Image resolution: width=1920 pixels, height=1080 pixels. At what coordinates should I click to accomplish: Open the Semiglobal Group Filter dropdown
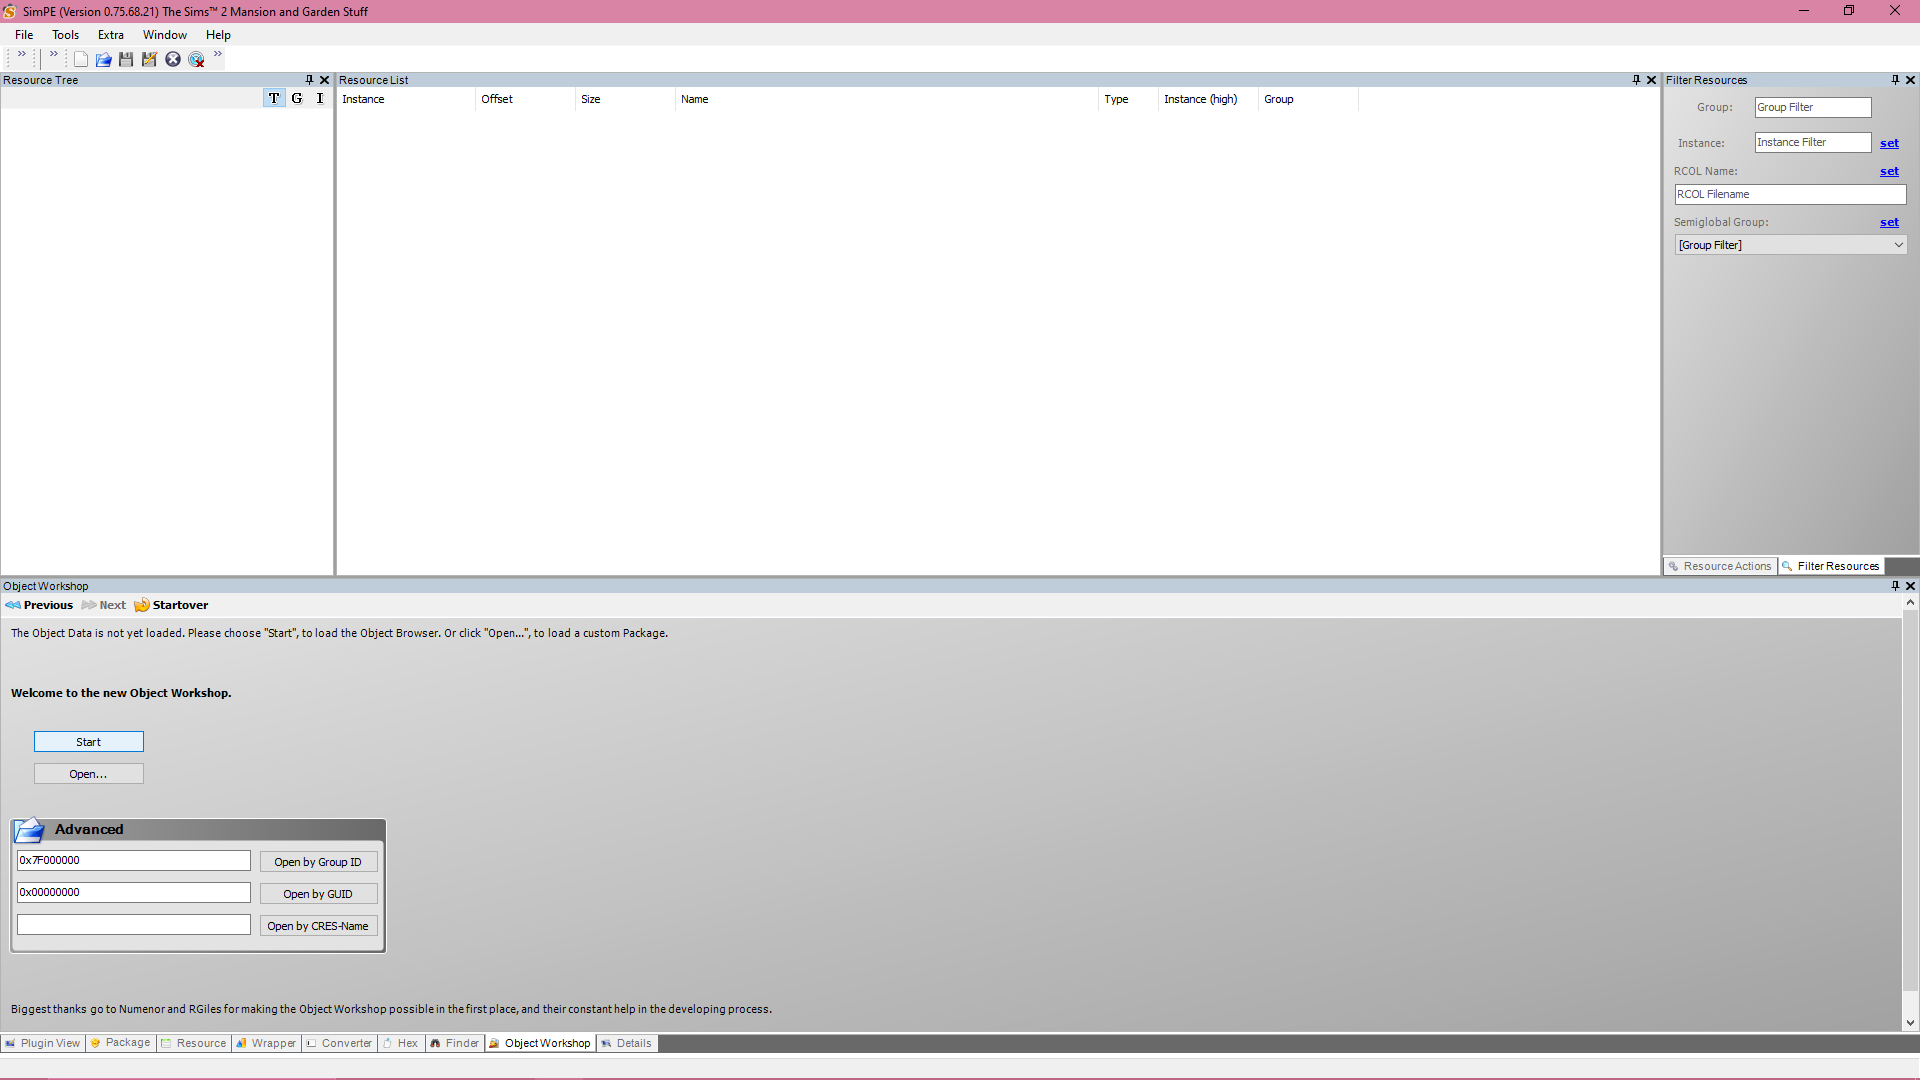tap(1897, 245)
